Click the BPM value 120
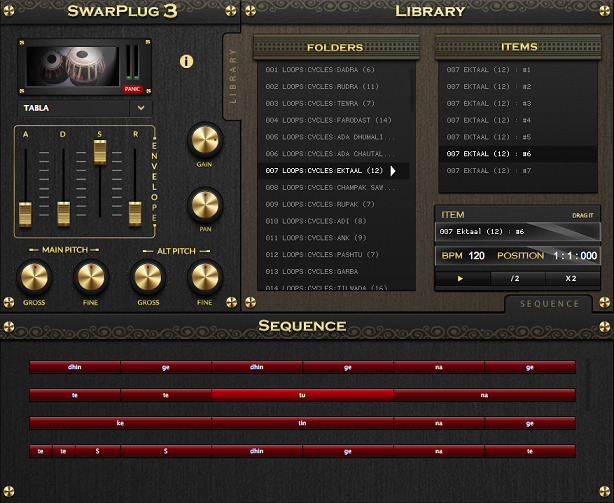 coord(476,256)
